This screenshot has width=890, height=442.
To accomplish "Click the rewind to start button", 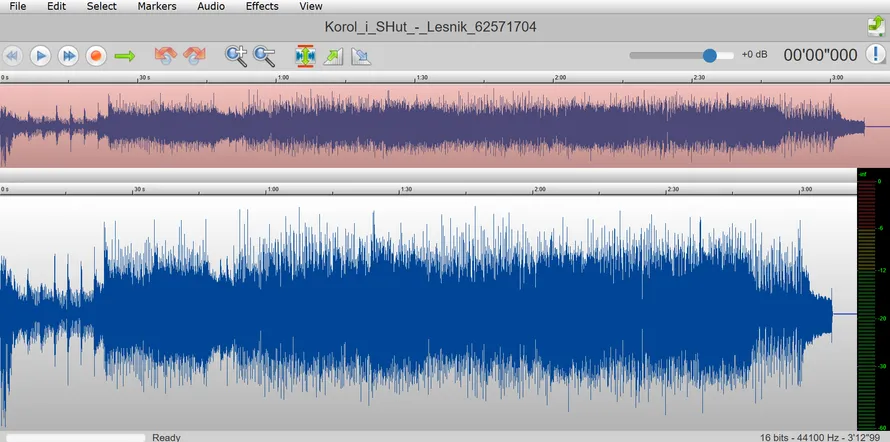I will 13,56.
